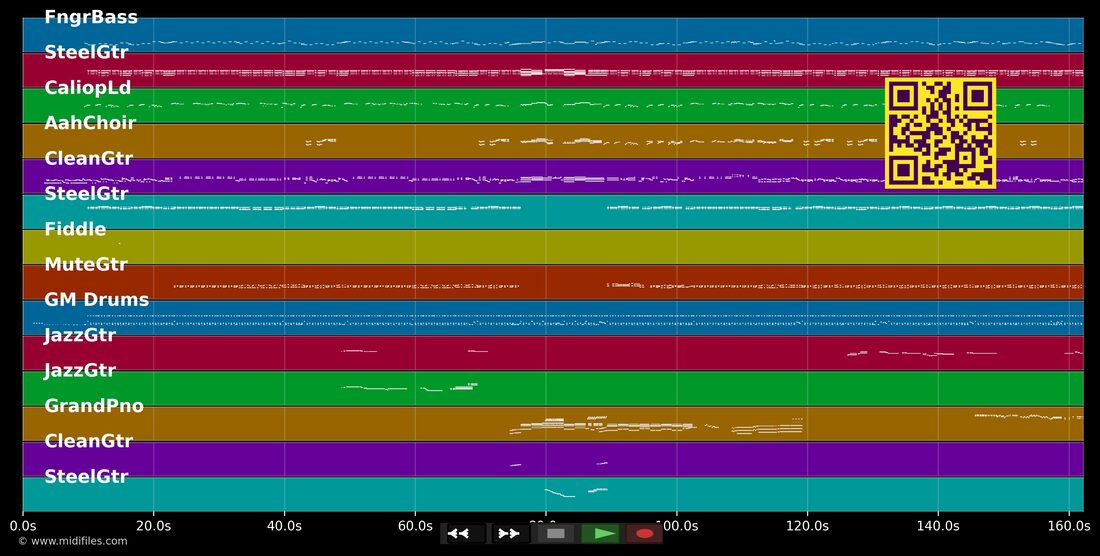Select the SteelGtr label on the bottom track
This screenshot has width=1100, height=556.
click(86, 477)
